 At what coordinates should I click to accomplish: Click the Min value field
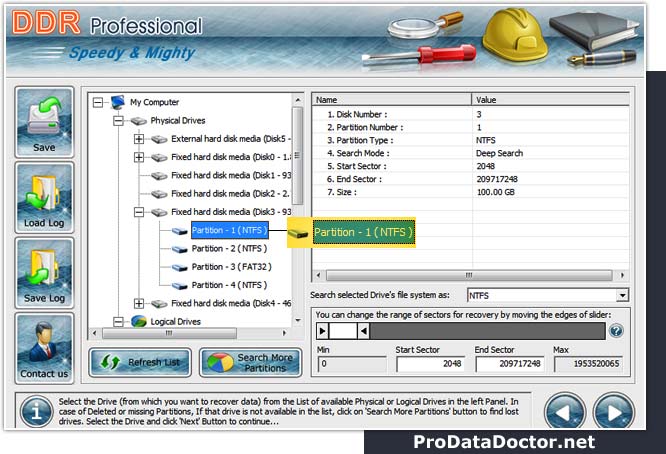click(352, 364)
